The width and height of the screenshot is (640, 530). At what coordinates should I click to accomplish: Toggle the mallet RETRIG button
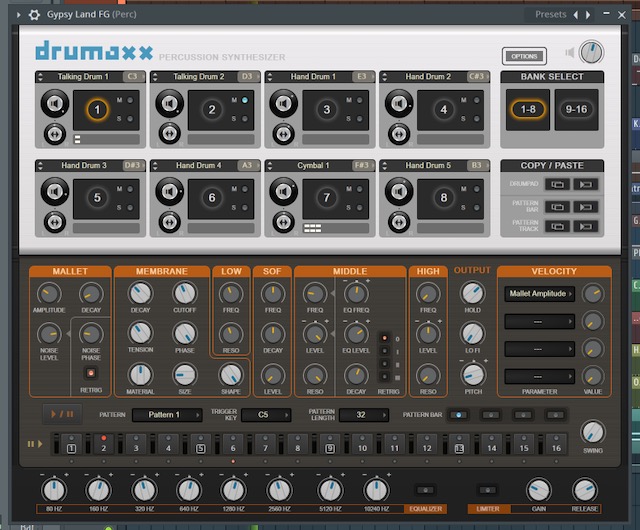(x=91, y=373)
